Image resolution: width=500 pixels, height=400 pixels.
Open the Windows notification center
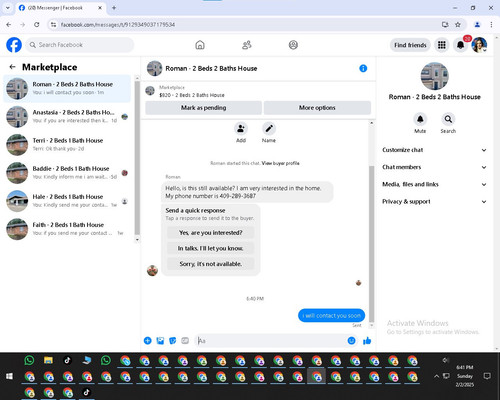coord(487,376)
